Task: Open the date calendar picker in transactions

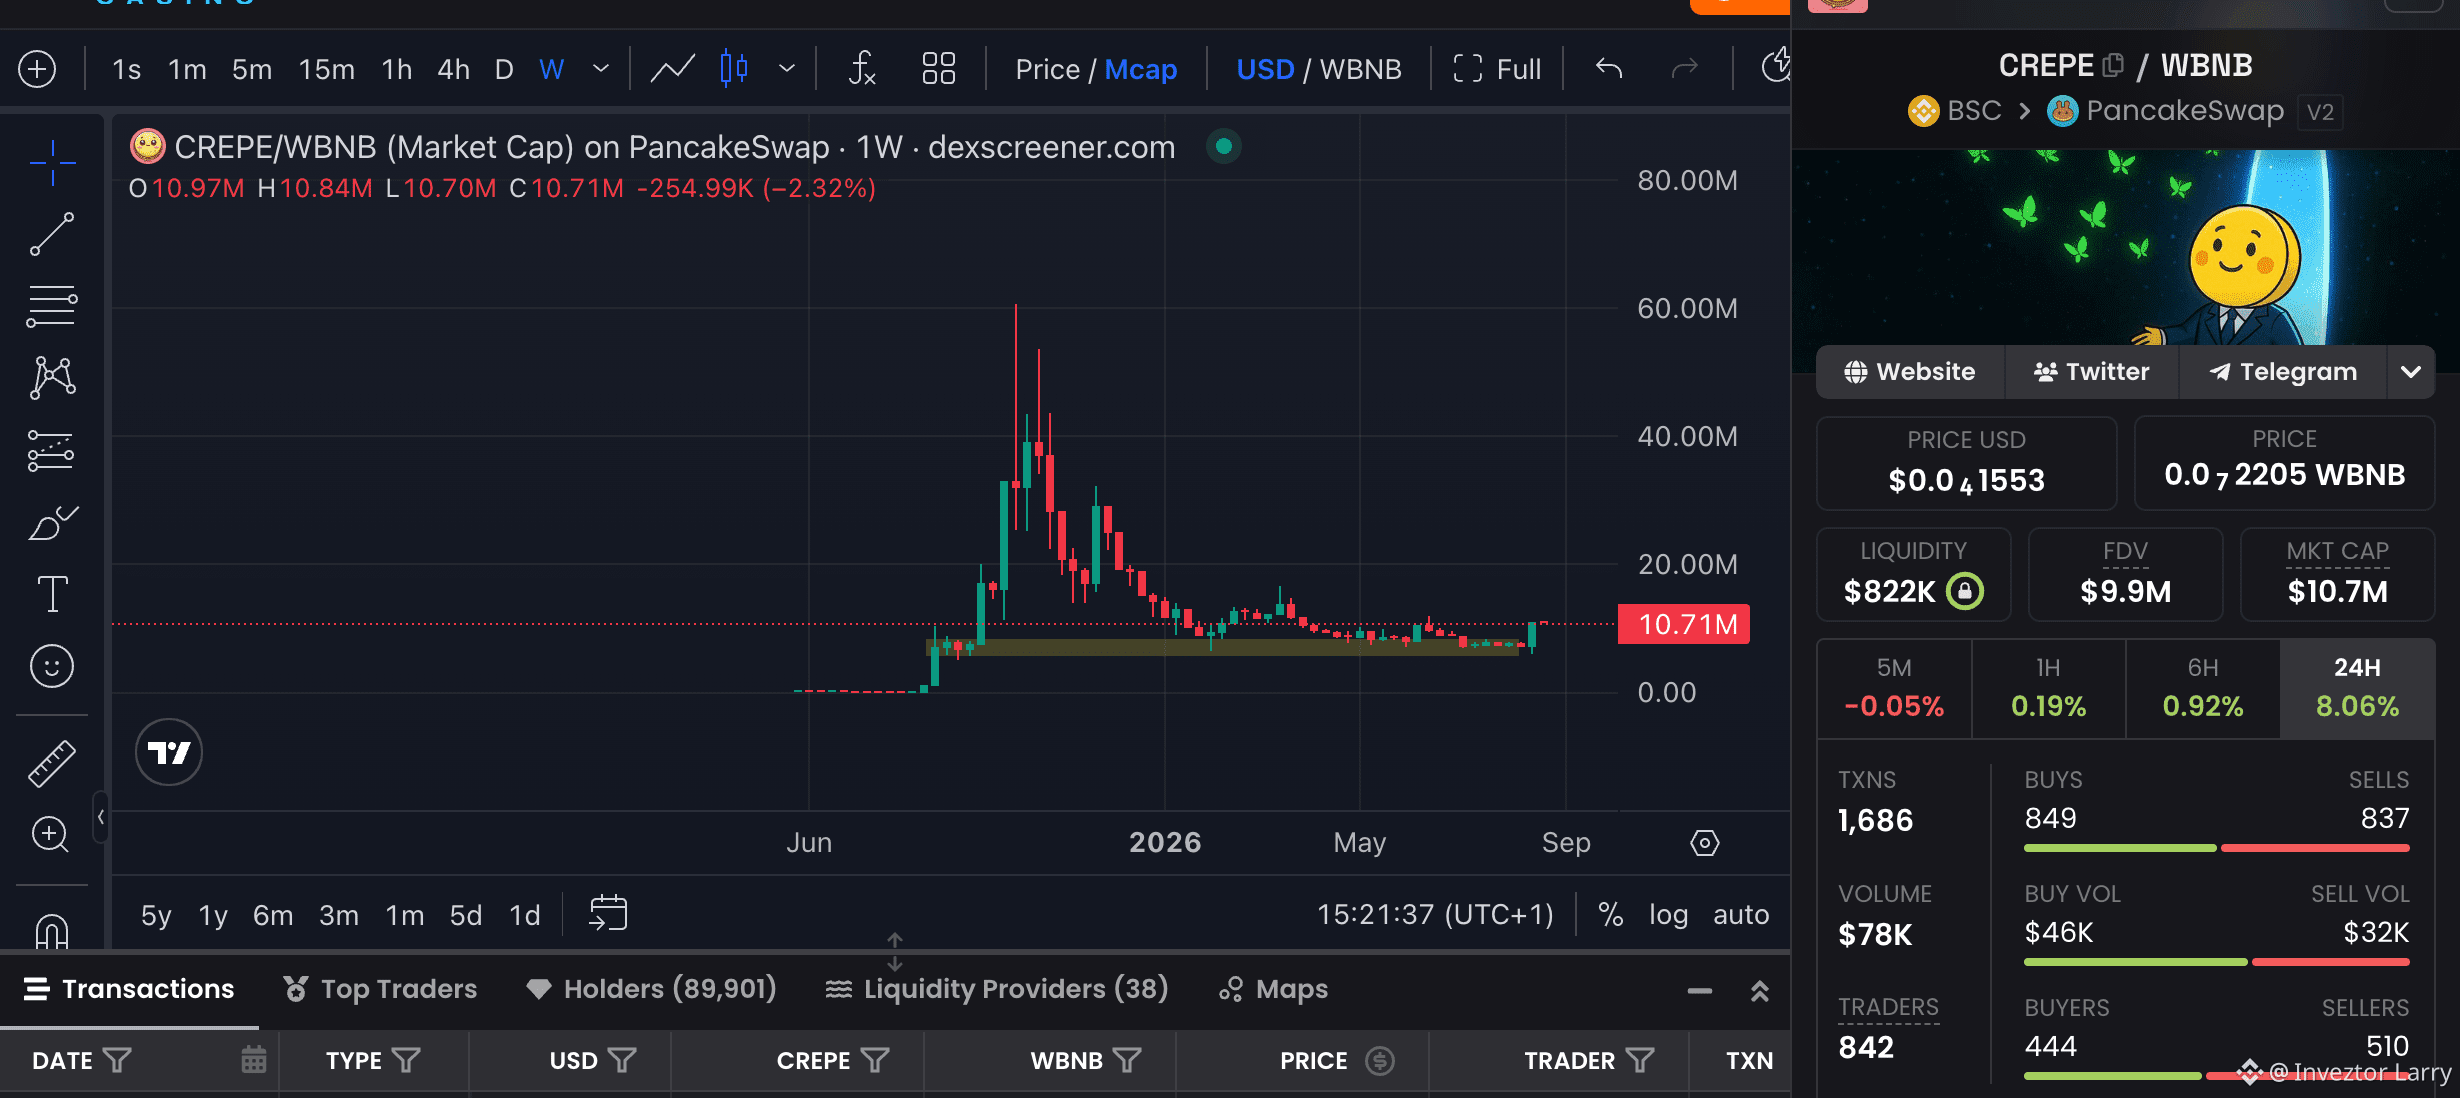Action: (x=254, y=1060)
